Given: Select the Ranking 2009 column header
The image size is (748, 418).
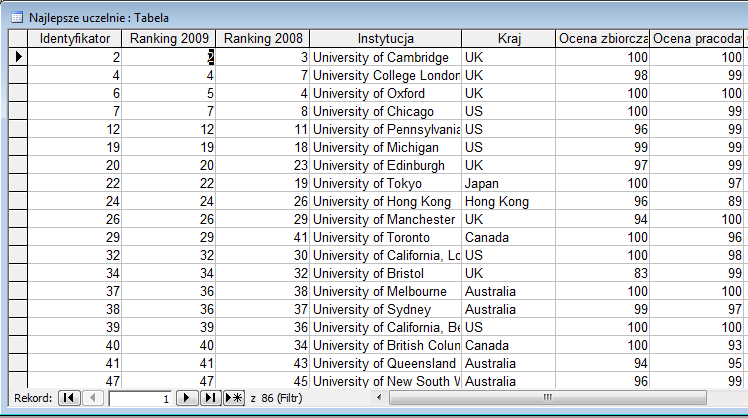Looking at the screenshot, I should pyautogui.click(x=169, y=39).
